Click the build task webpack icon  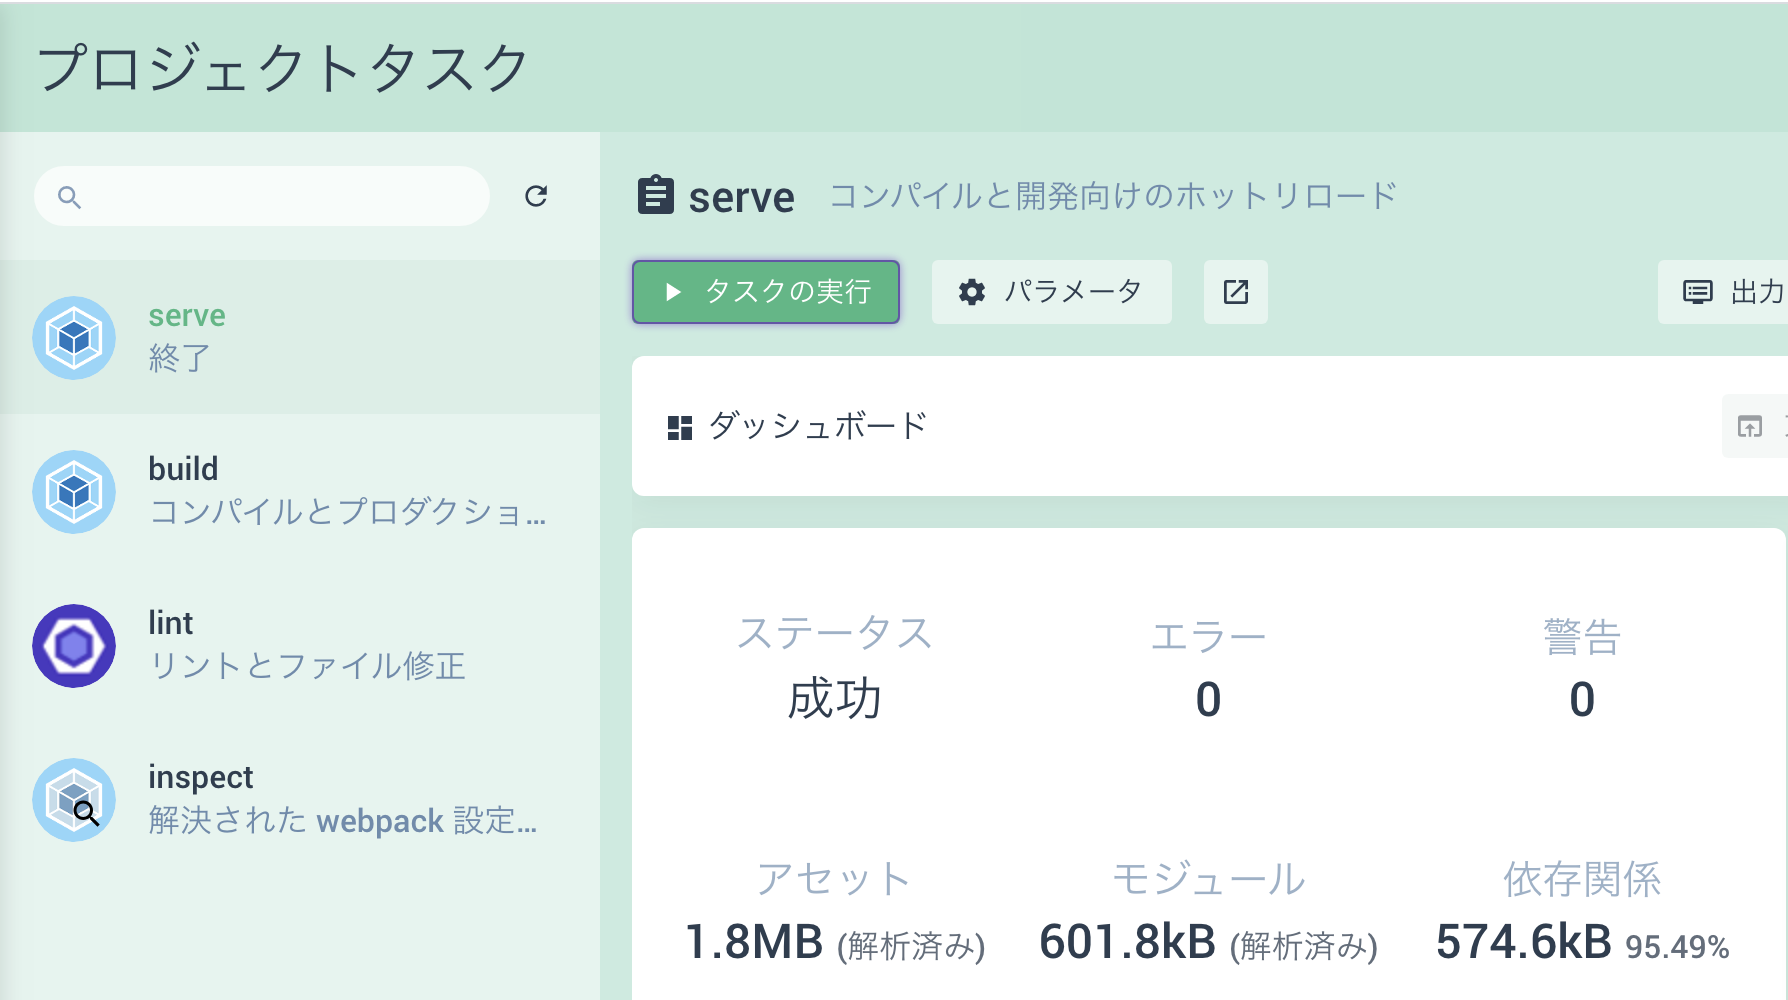(74, 492)
